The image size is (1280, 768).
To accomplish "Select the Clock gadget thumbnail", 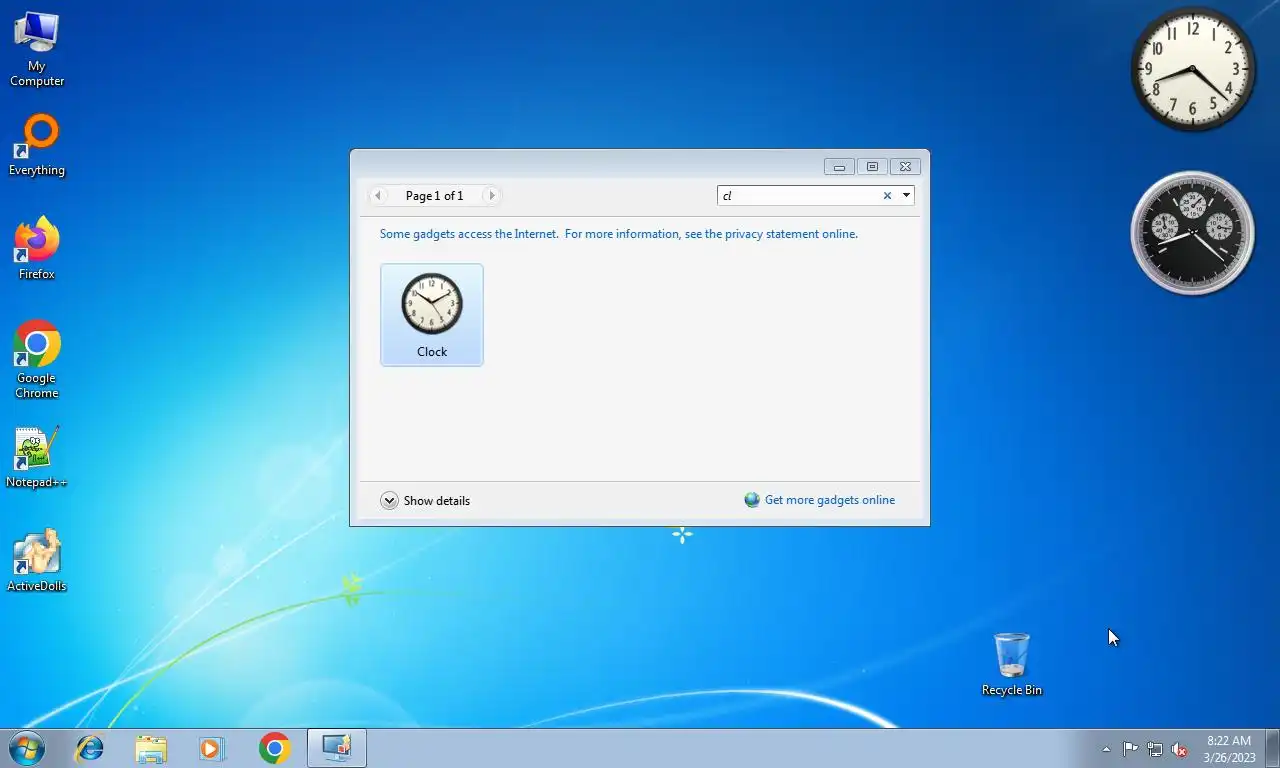I will pos(432,315).
